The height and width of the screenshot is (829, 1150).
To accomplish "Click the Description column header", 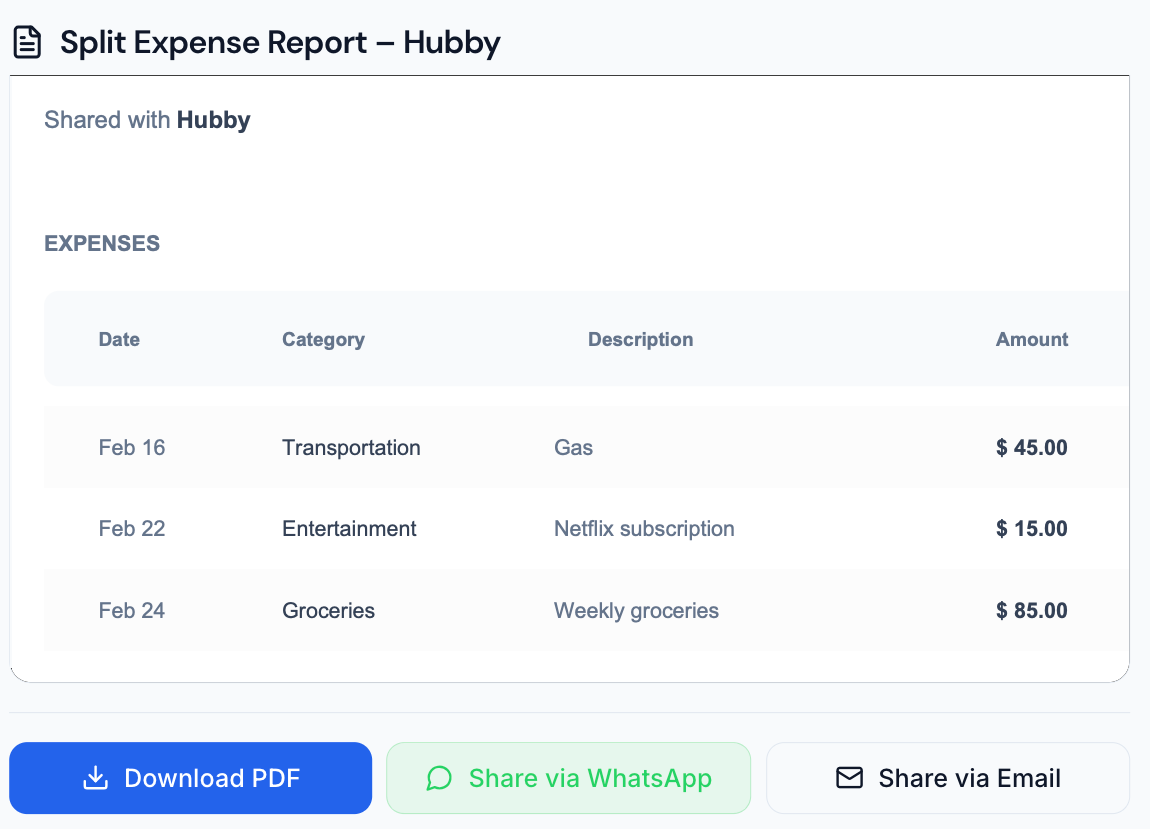I will (640, 339).
